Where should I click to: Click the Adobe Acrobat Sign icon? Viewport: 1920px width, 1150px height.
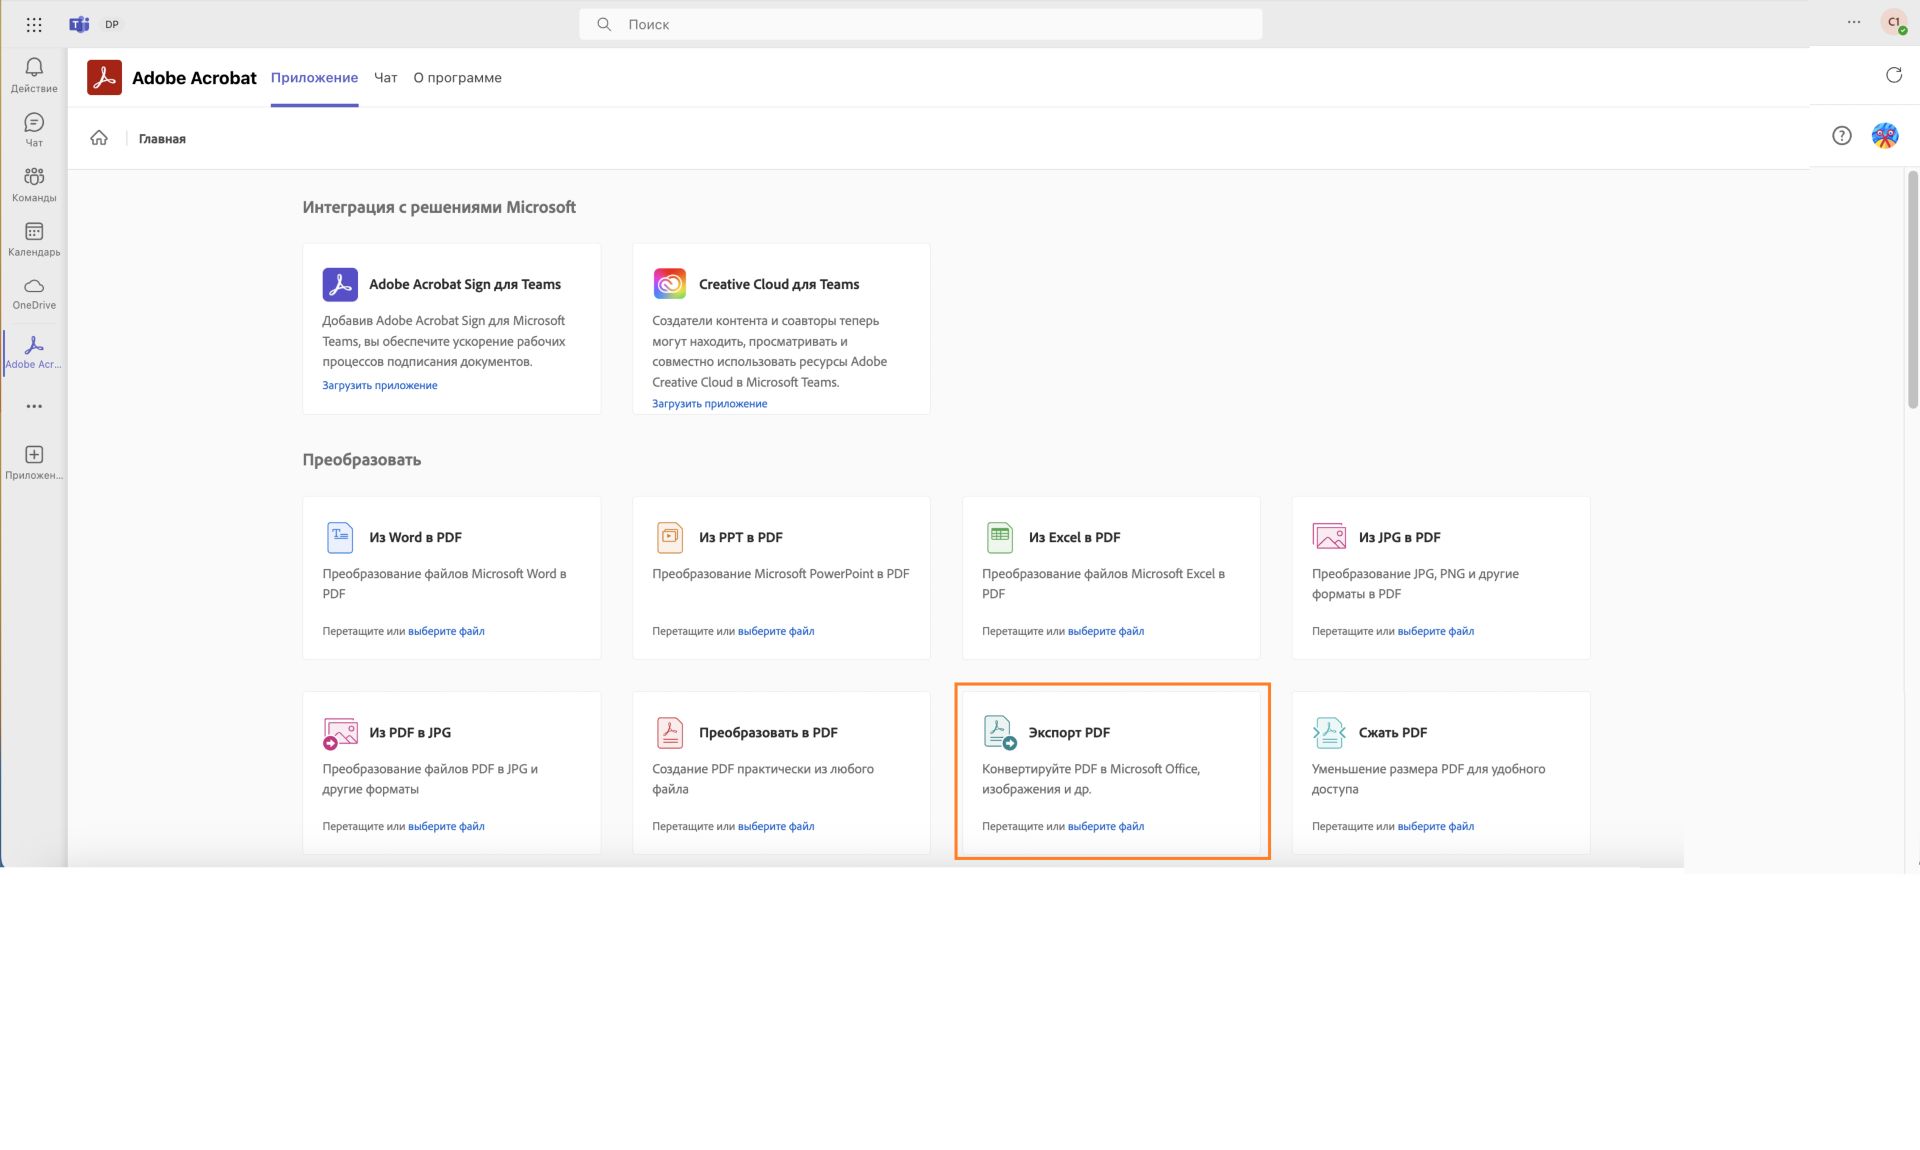tap(340, 284)
